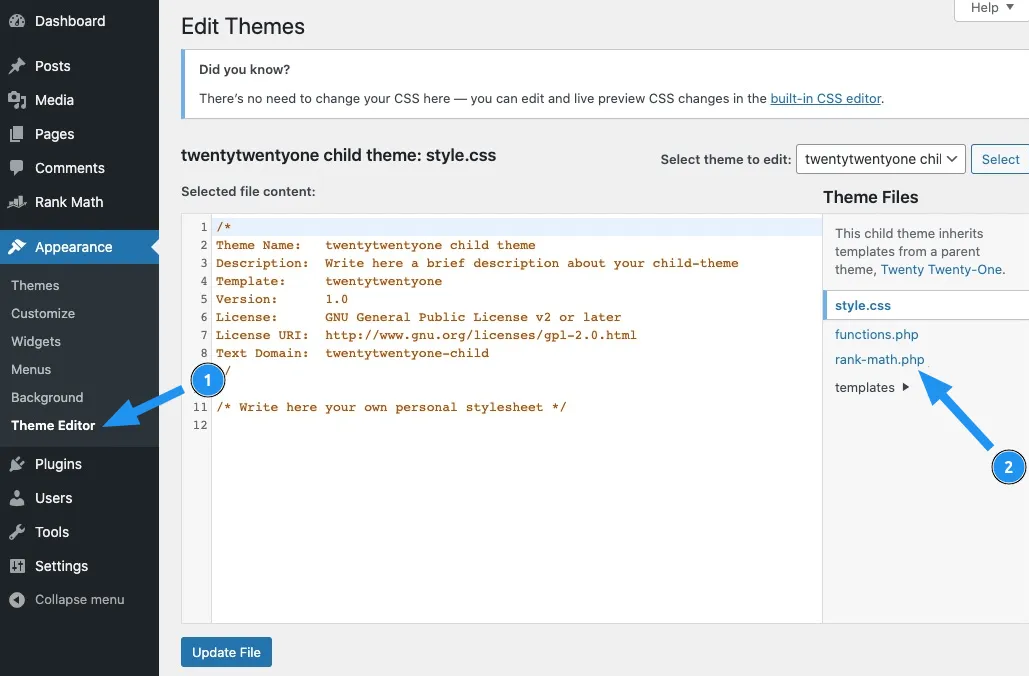
Task: Click the Media library icon
Action: pyautogui.click(x=17, y=100)
